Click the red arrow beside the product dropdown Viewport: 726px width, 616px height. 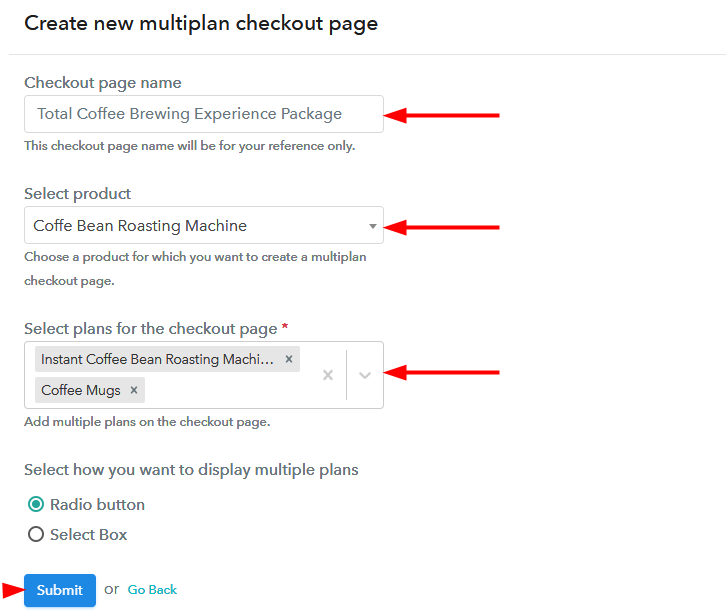pyautogui.click(x=441, y=227)
